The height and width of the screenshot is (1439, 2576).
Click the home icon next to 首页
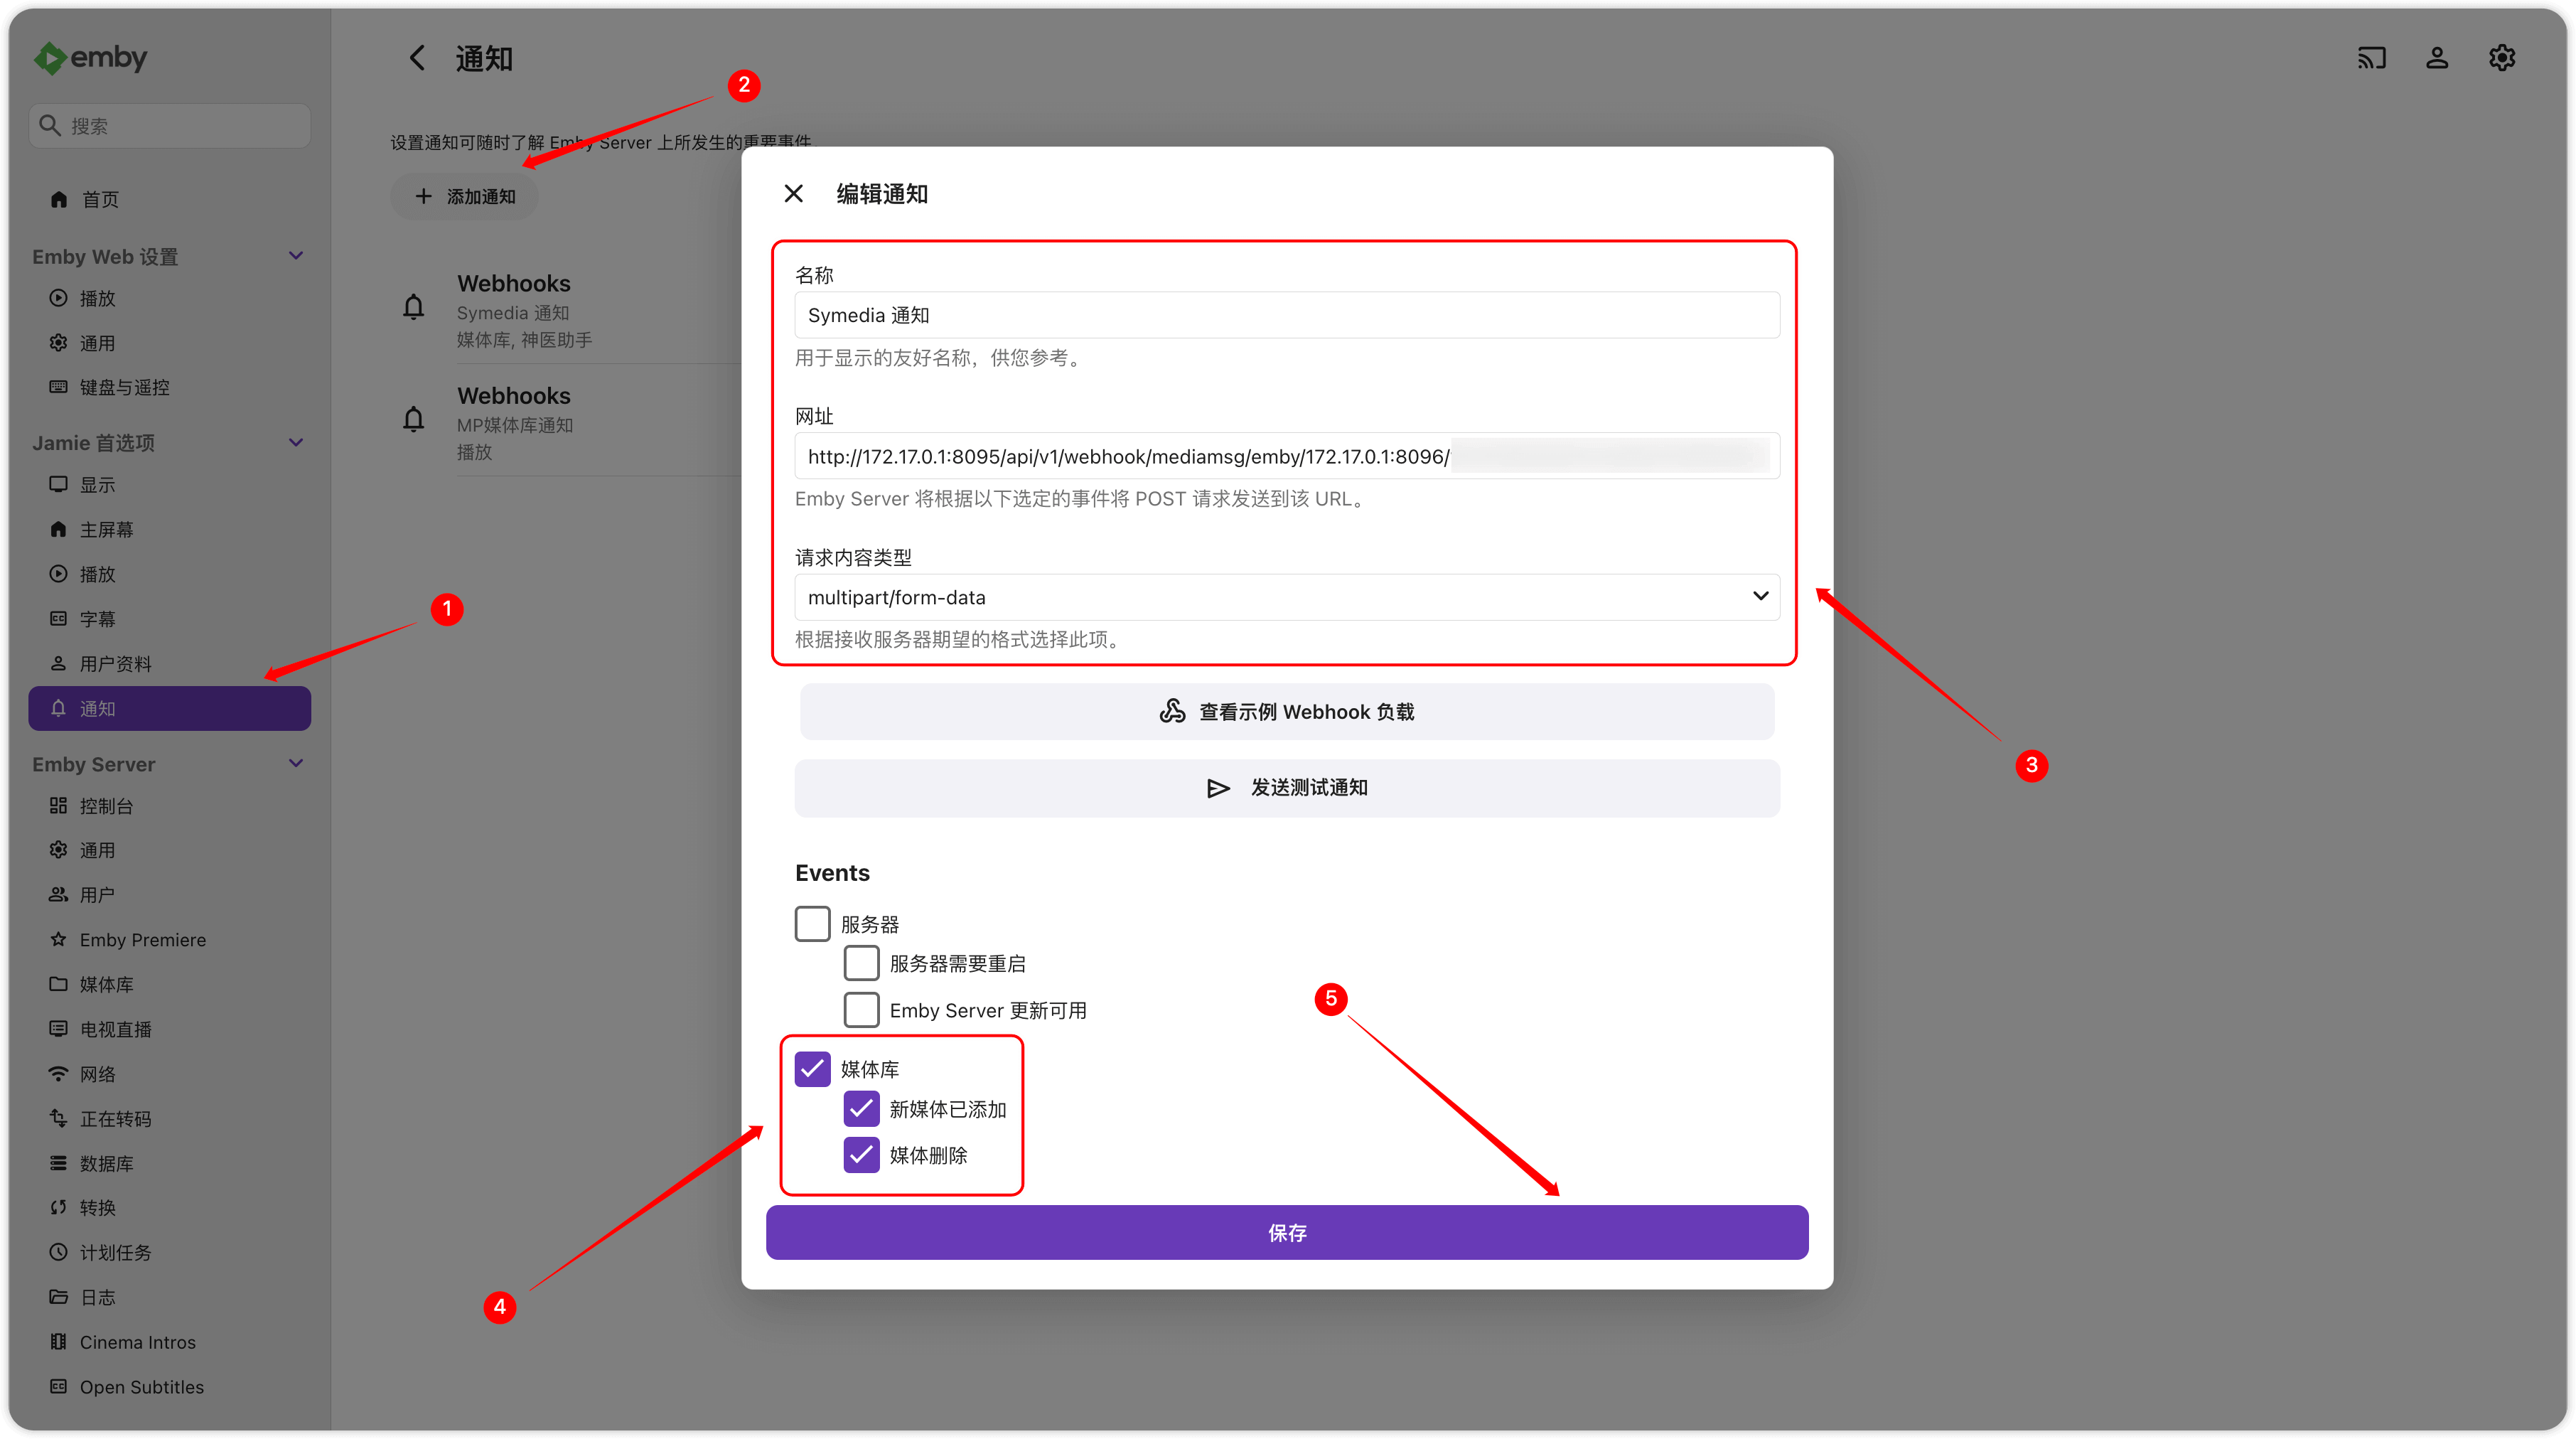tap(59, 199)
